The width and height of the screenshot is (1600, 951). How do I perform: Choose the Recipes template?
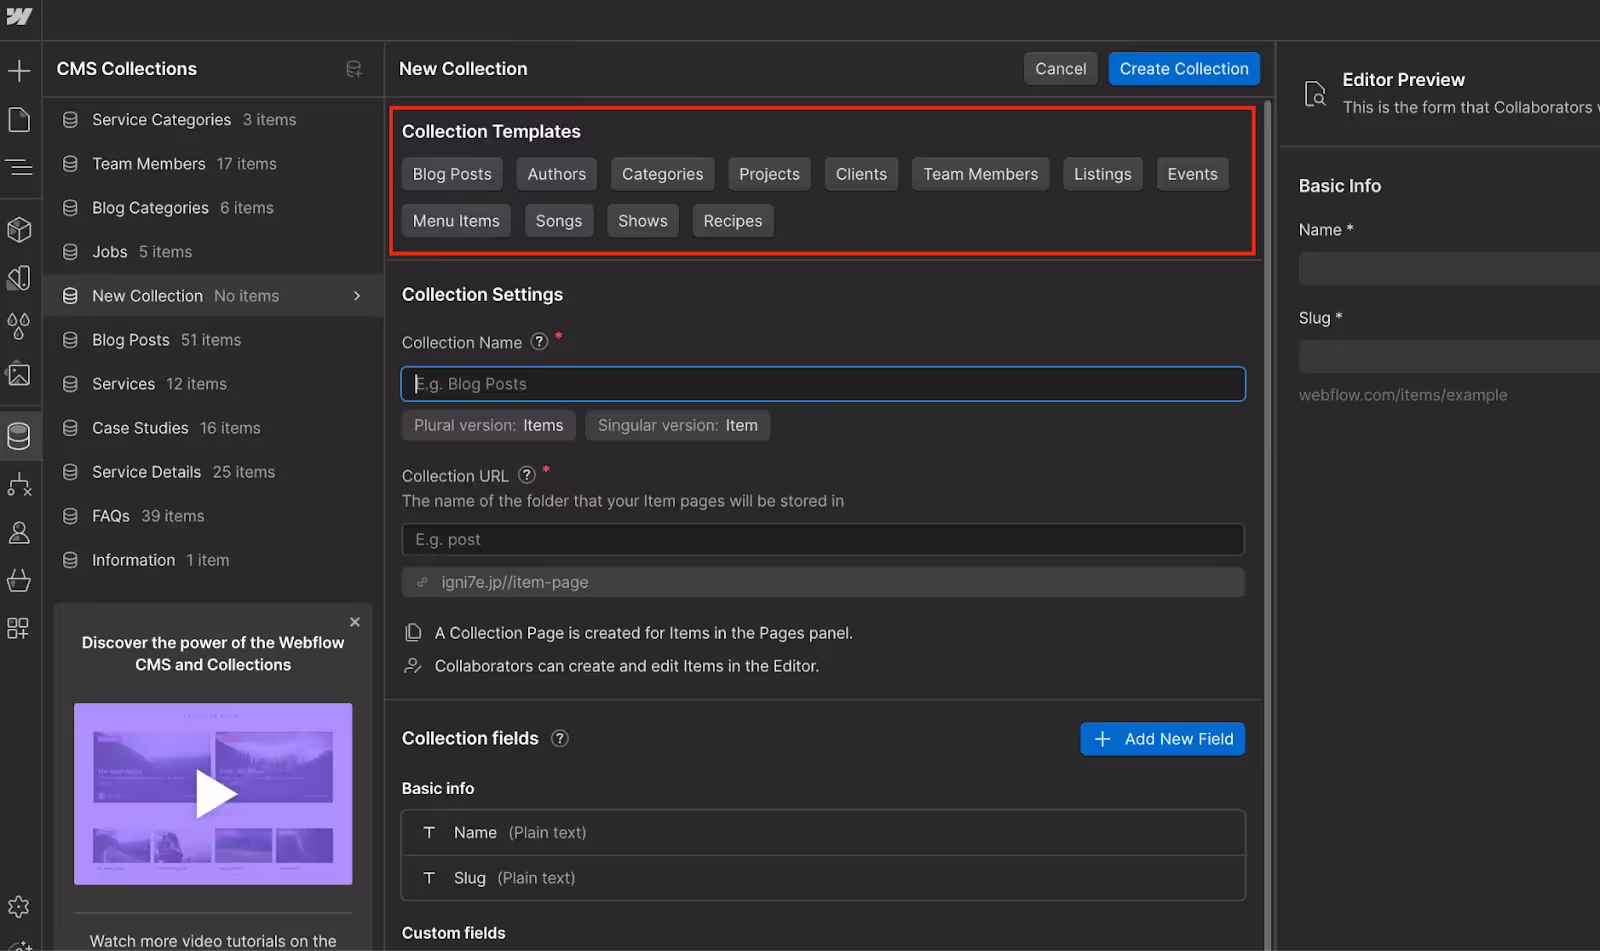pos(733,221)
